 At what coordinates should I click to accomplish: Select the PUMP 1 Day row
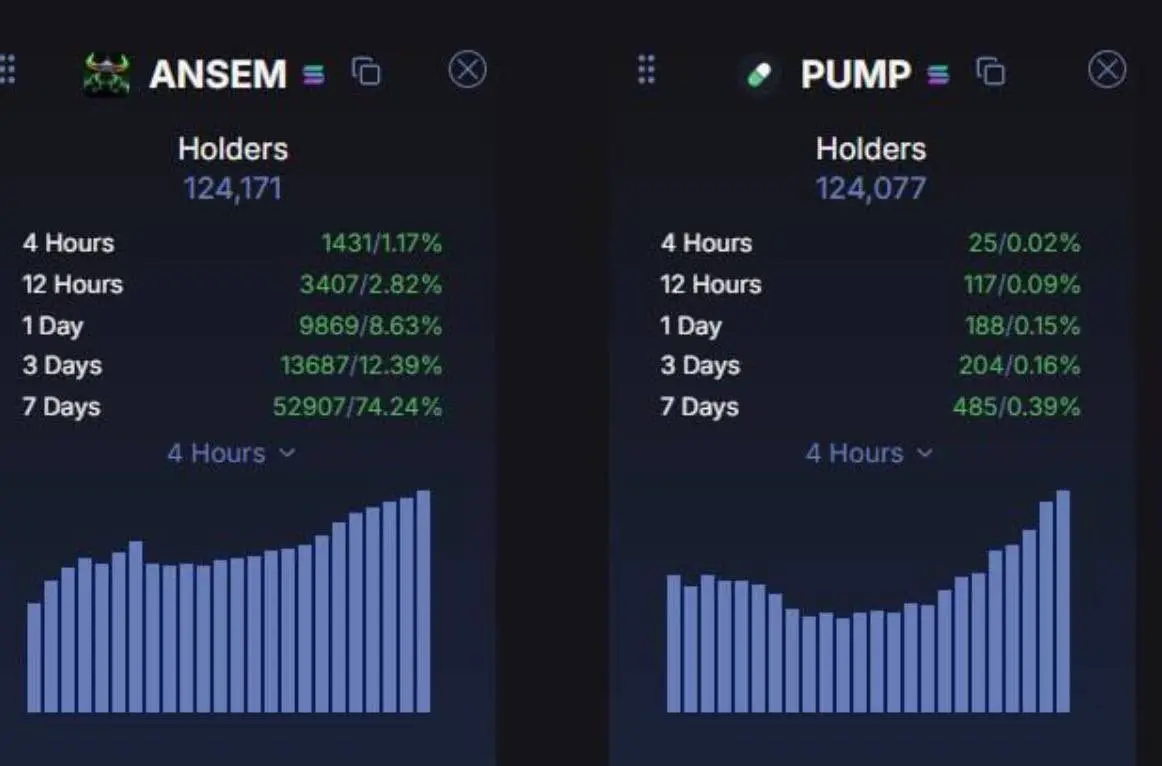[x=871, y=325]
